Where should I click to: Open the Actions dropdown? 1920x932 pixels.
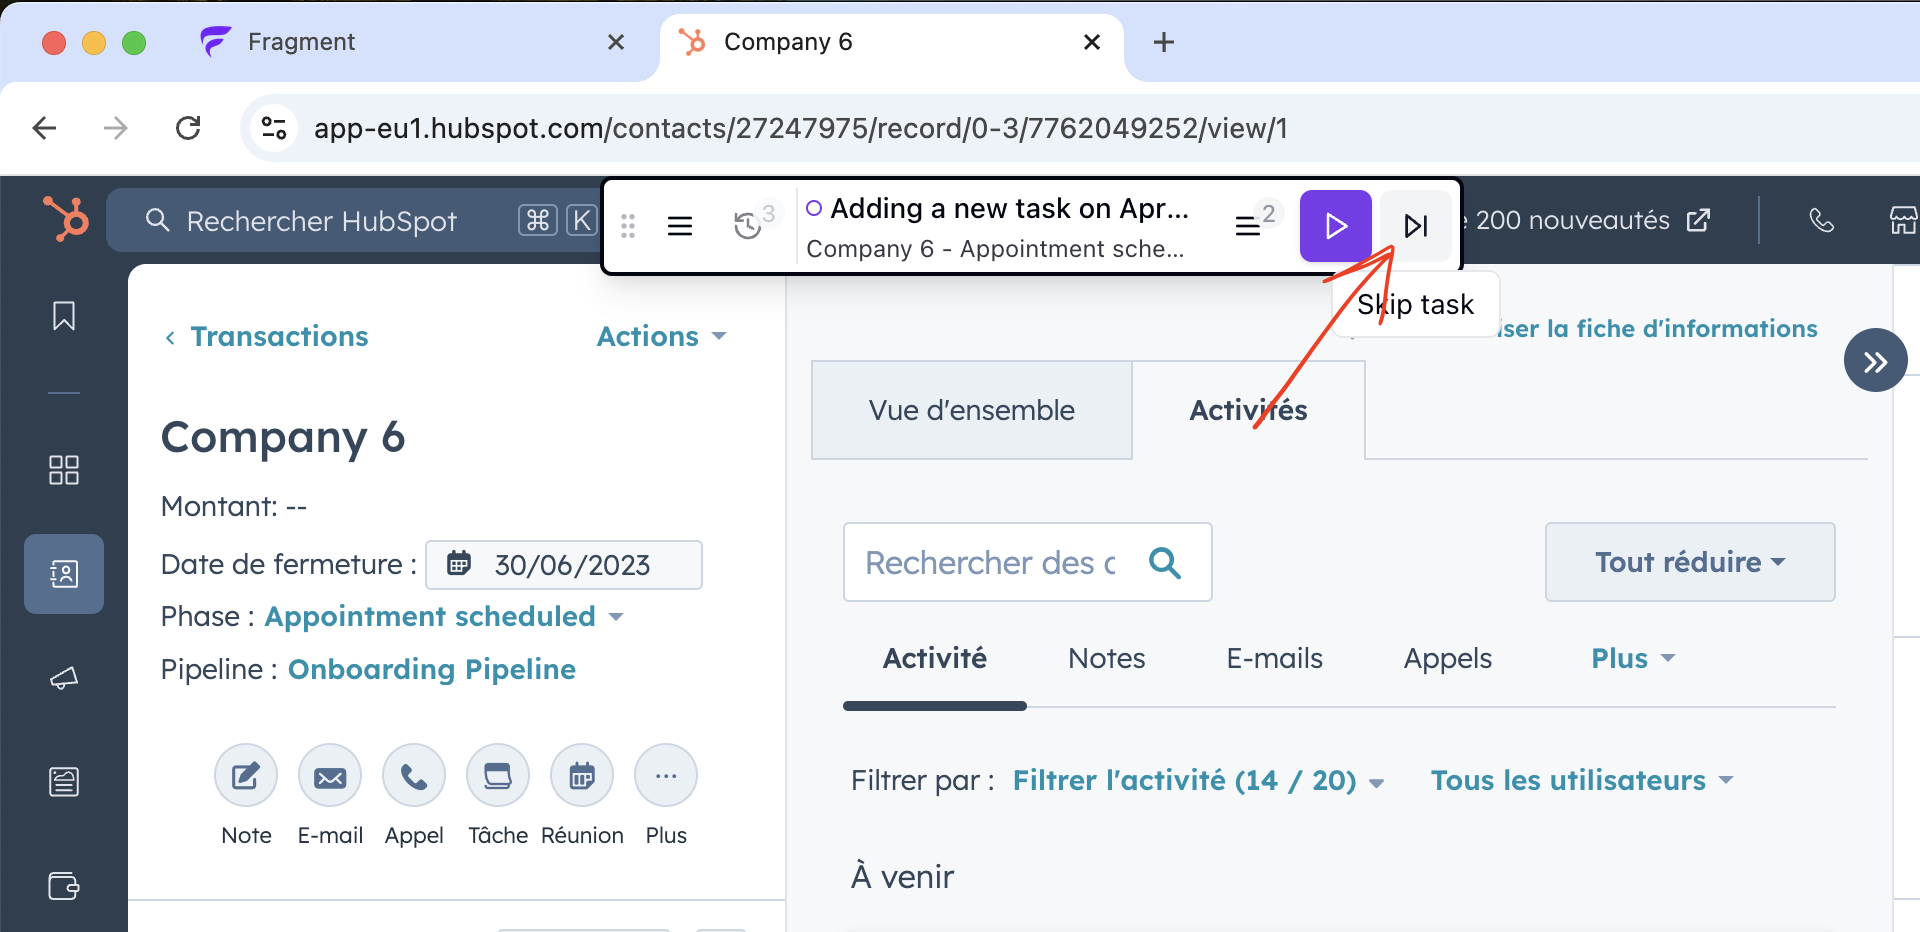click(662, 336)
